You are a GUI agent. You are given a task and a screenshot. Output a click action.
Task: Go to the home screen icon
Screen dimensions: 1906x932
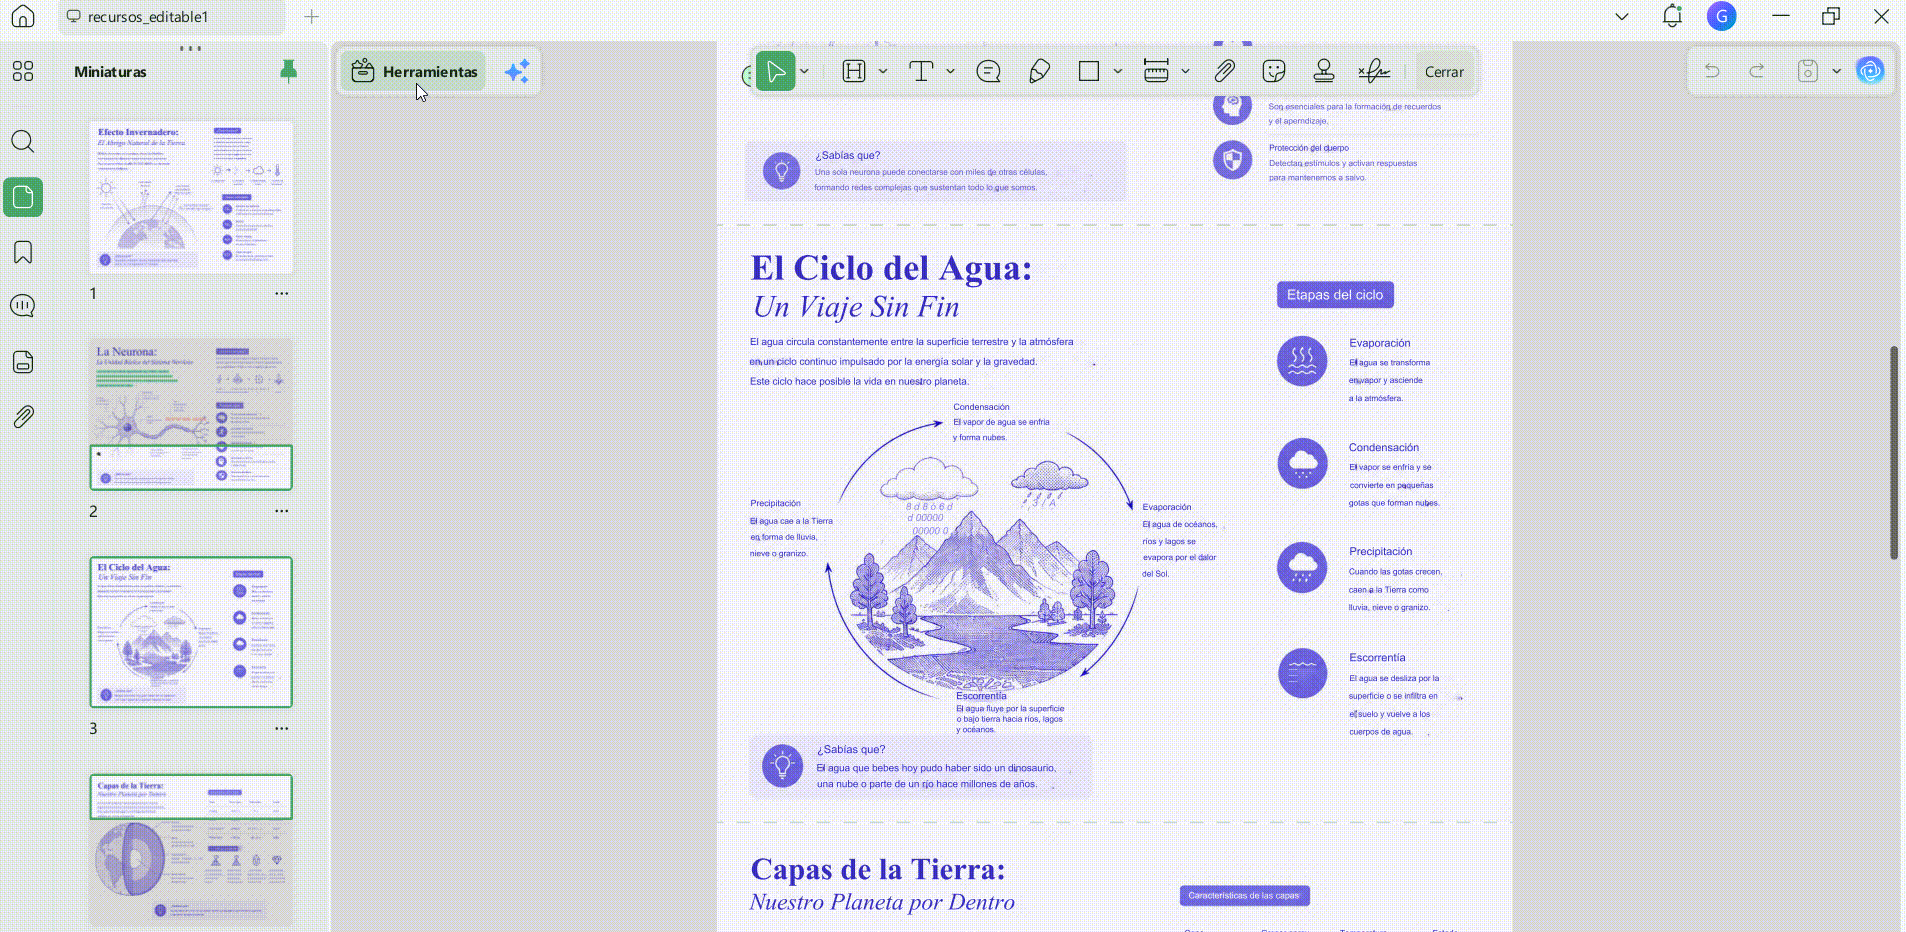(23, 17)
